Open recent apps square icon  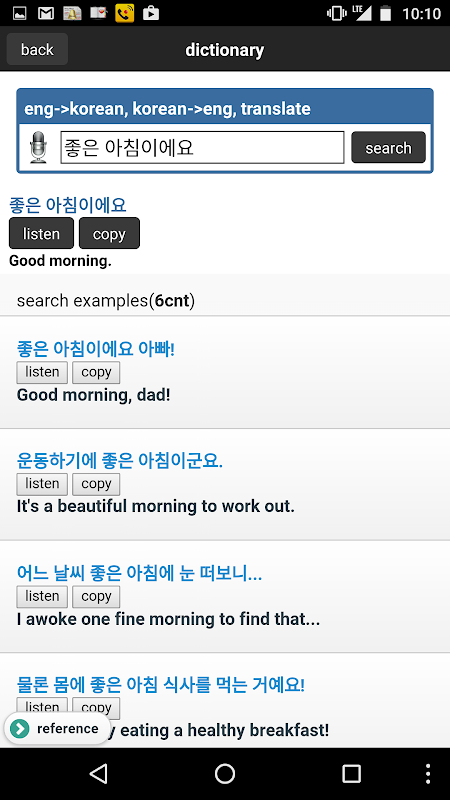click(x=351, y=773)
